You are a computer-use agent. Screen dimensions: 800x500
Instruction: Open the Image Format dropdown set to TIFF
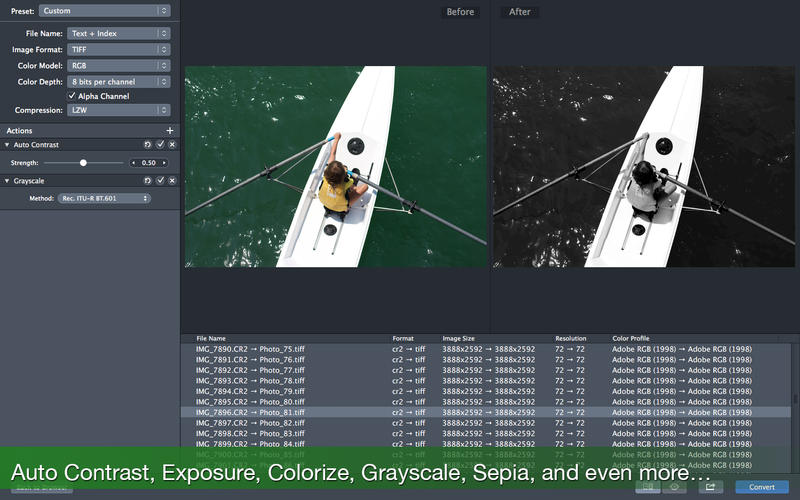tap(118, 49)
